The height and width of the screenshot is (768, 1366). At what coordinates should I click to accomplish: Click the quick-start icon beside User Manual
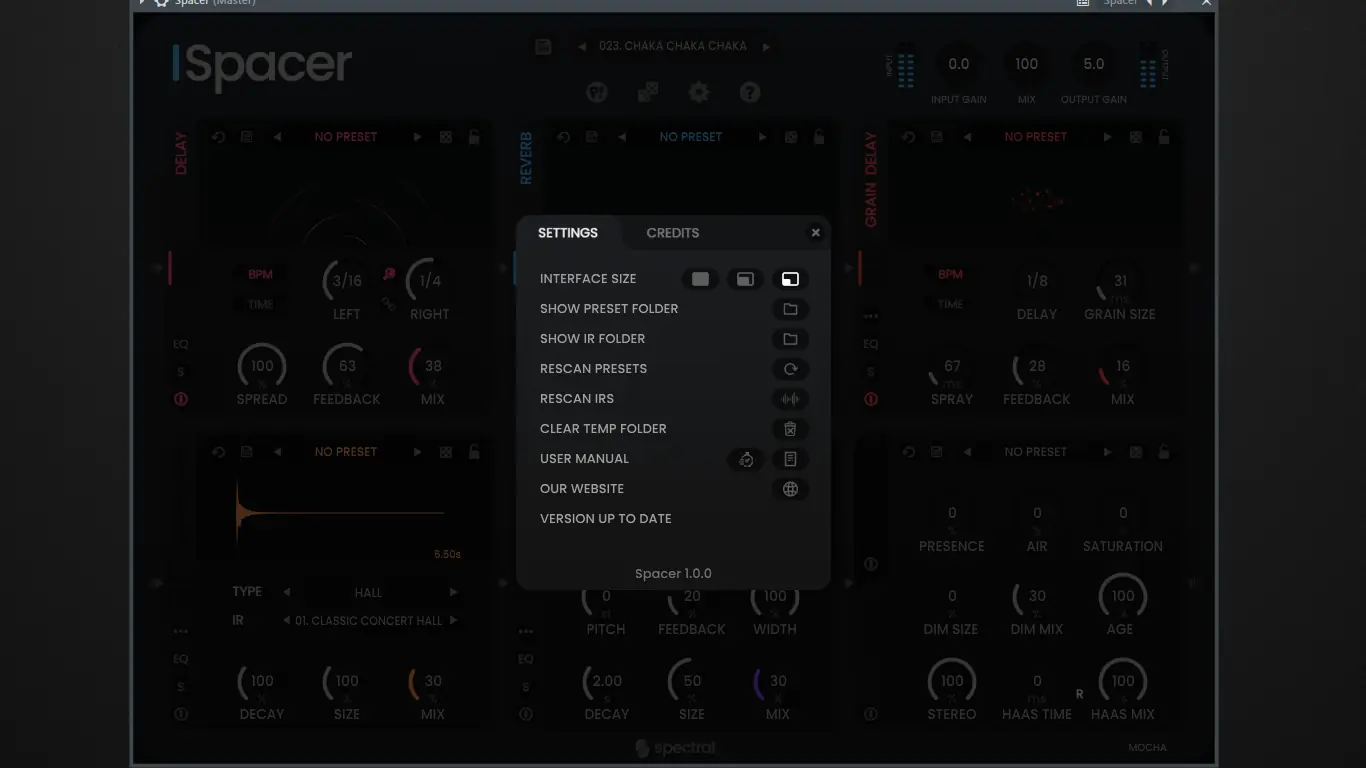click(x=746, y=459)
